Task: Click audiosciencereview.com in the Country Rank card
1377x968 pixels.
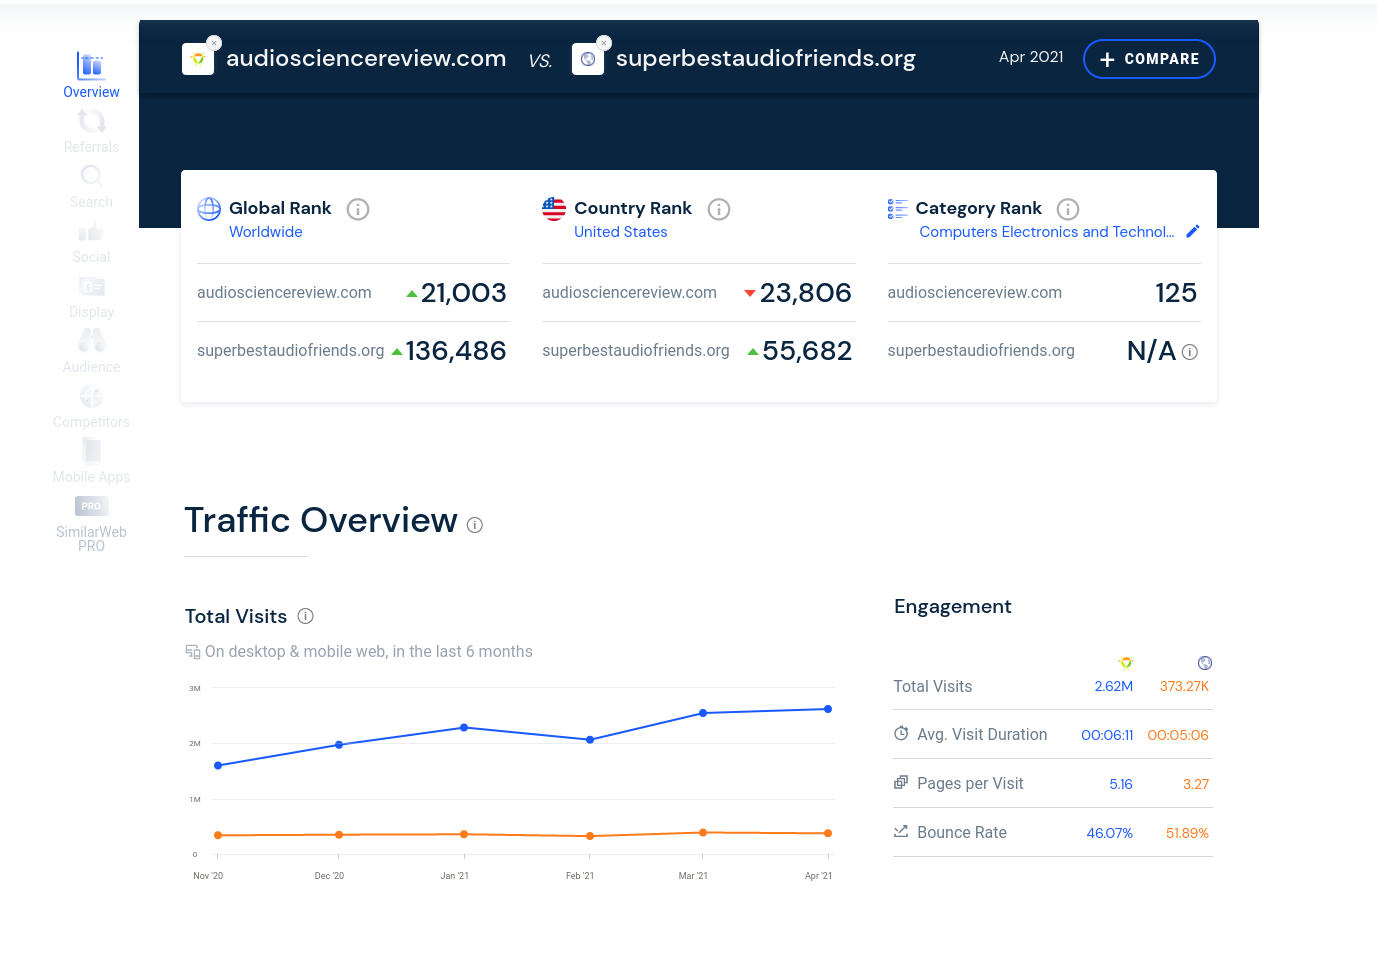Action: (x=629, y=293)
